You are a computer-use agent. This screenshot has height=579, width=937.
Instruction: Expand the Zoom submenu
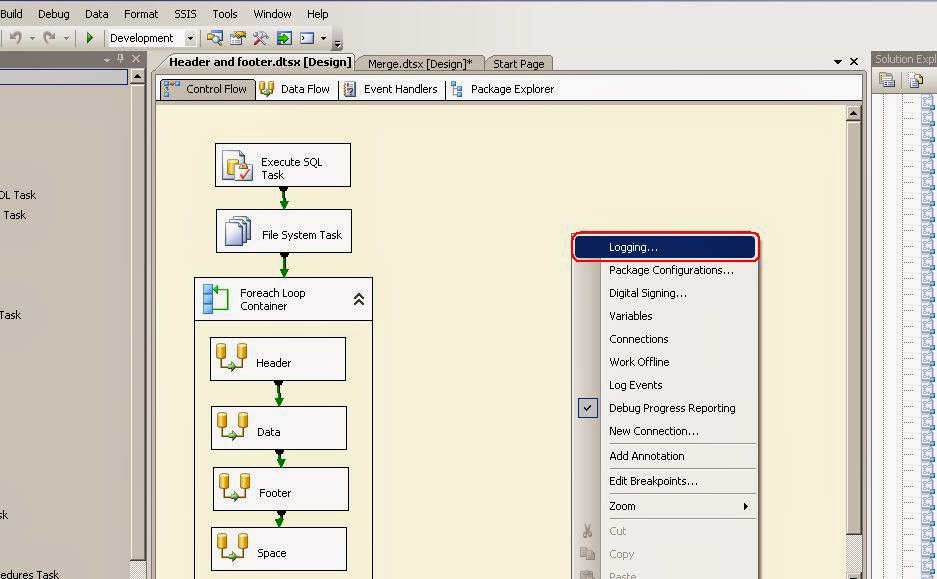click(744, 506)
